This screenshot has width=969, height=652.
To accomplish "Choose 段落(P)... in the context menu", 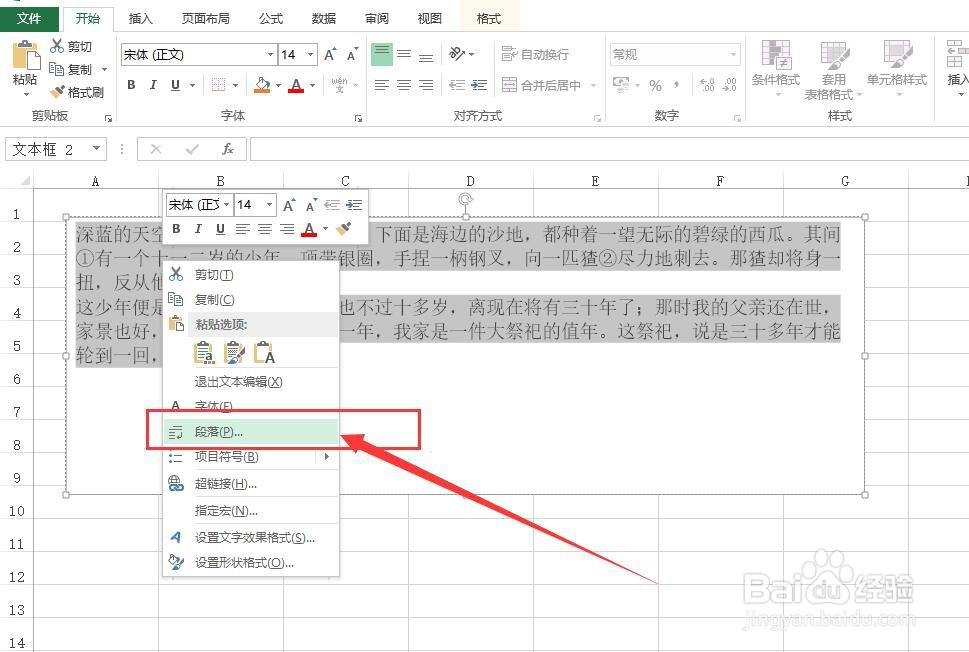I will point(252,432).
